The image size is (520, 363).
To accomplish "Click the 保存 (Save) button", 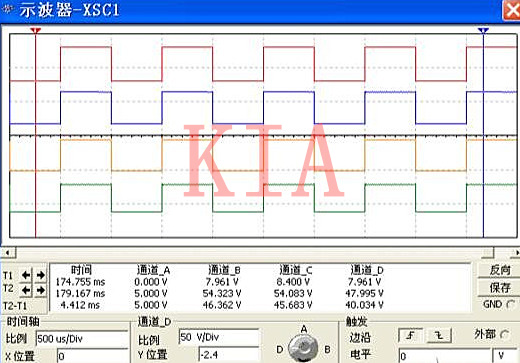I will pos(500,288).
